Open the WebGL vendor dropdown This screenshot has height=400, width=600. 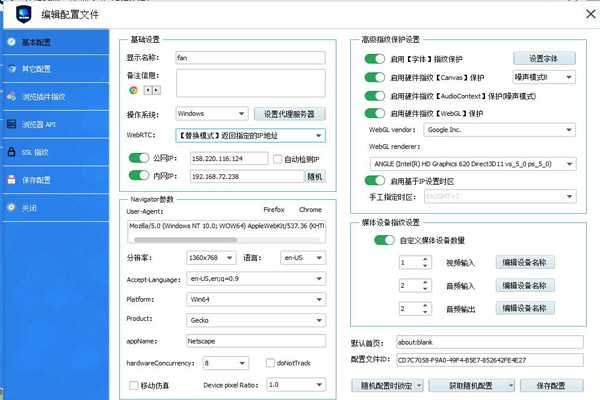499,130
